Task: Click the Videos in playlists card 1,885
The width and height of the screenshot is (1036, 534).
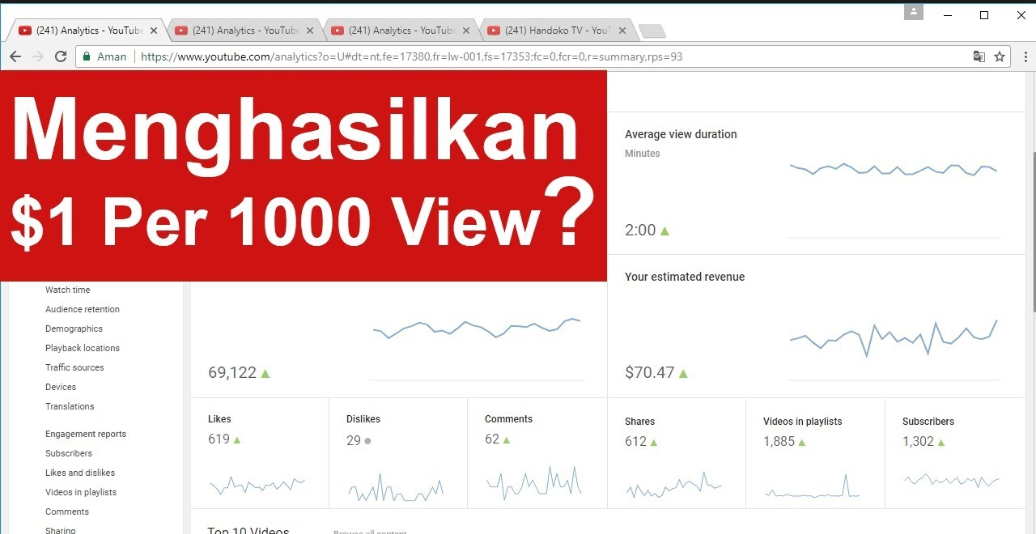Action: [815, 453]
